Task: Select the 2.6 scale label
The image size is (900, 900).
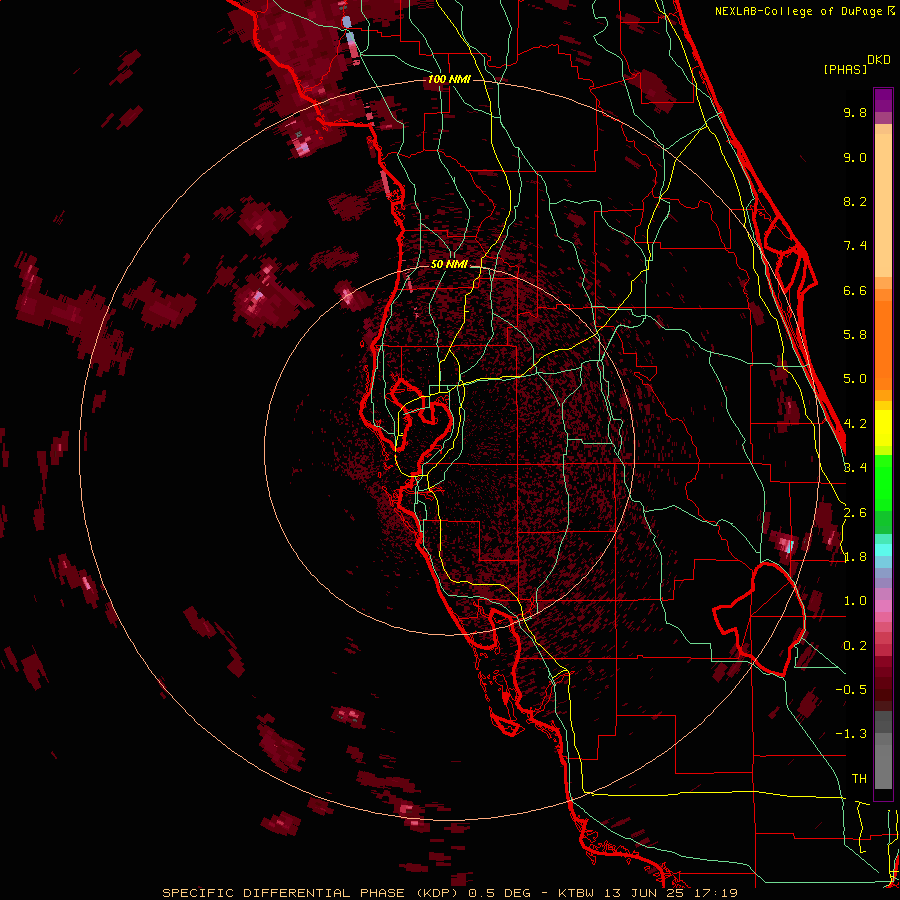Action: point(855,513)
